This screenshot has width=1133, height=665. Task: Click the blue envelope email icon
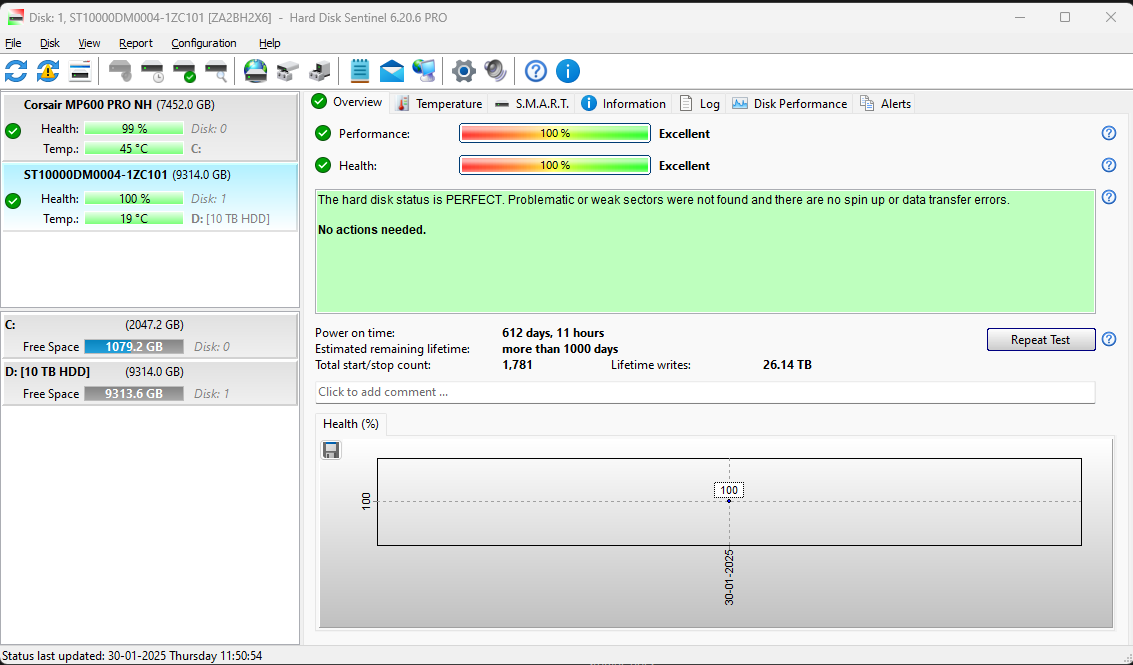(x=391, y=71)
